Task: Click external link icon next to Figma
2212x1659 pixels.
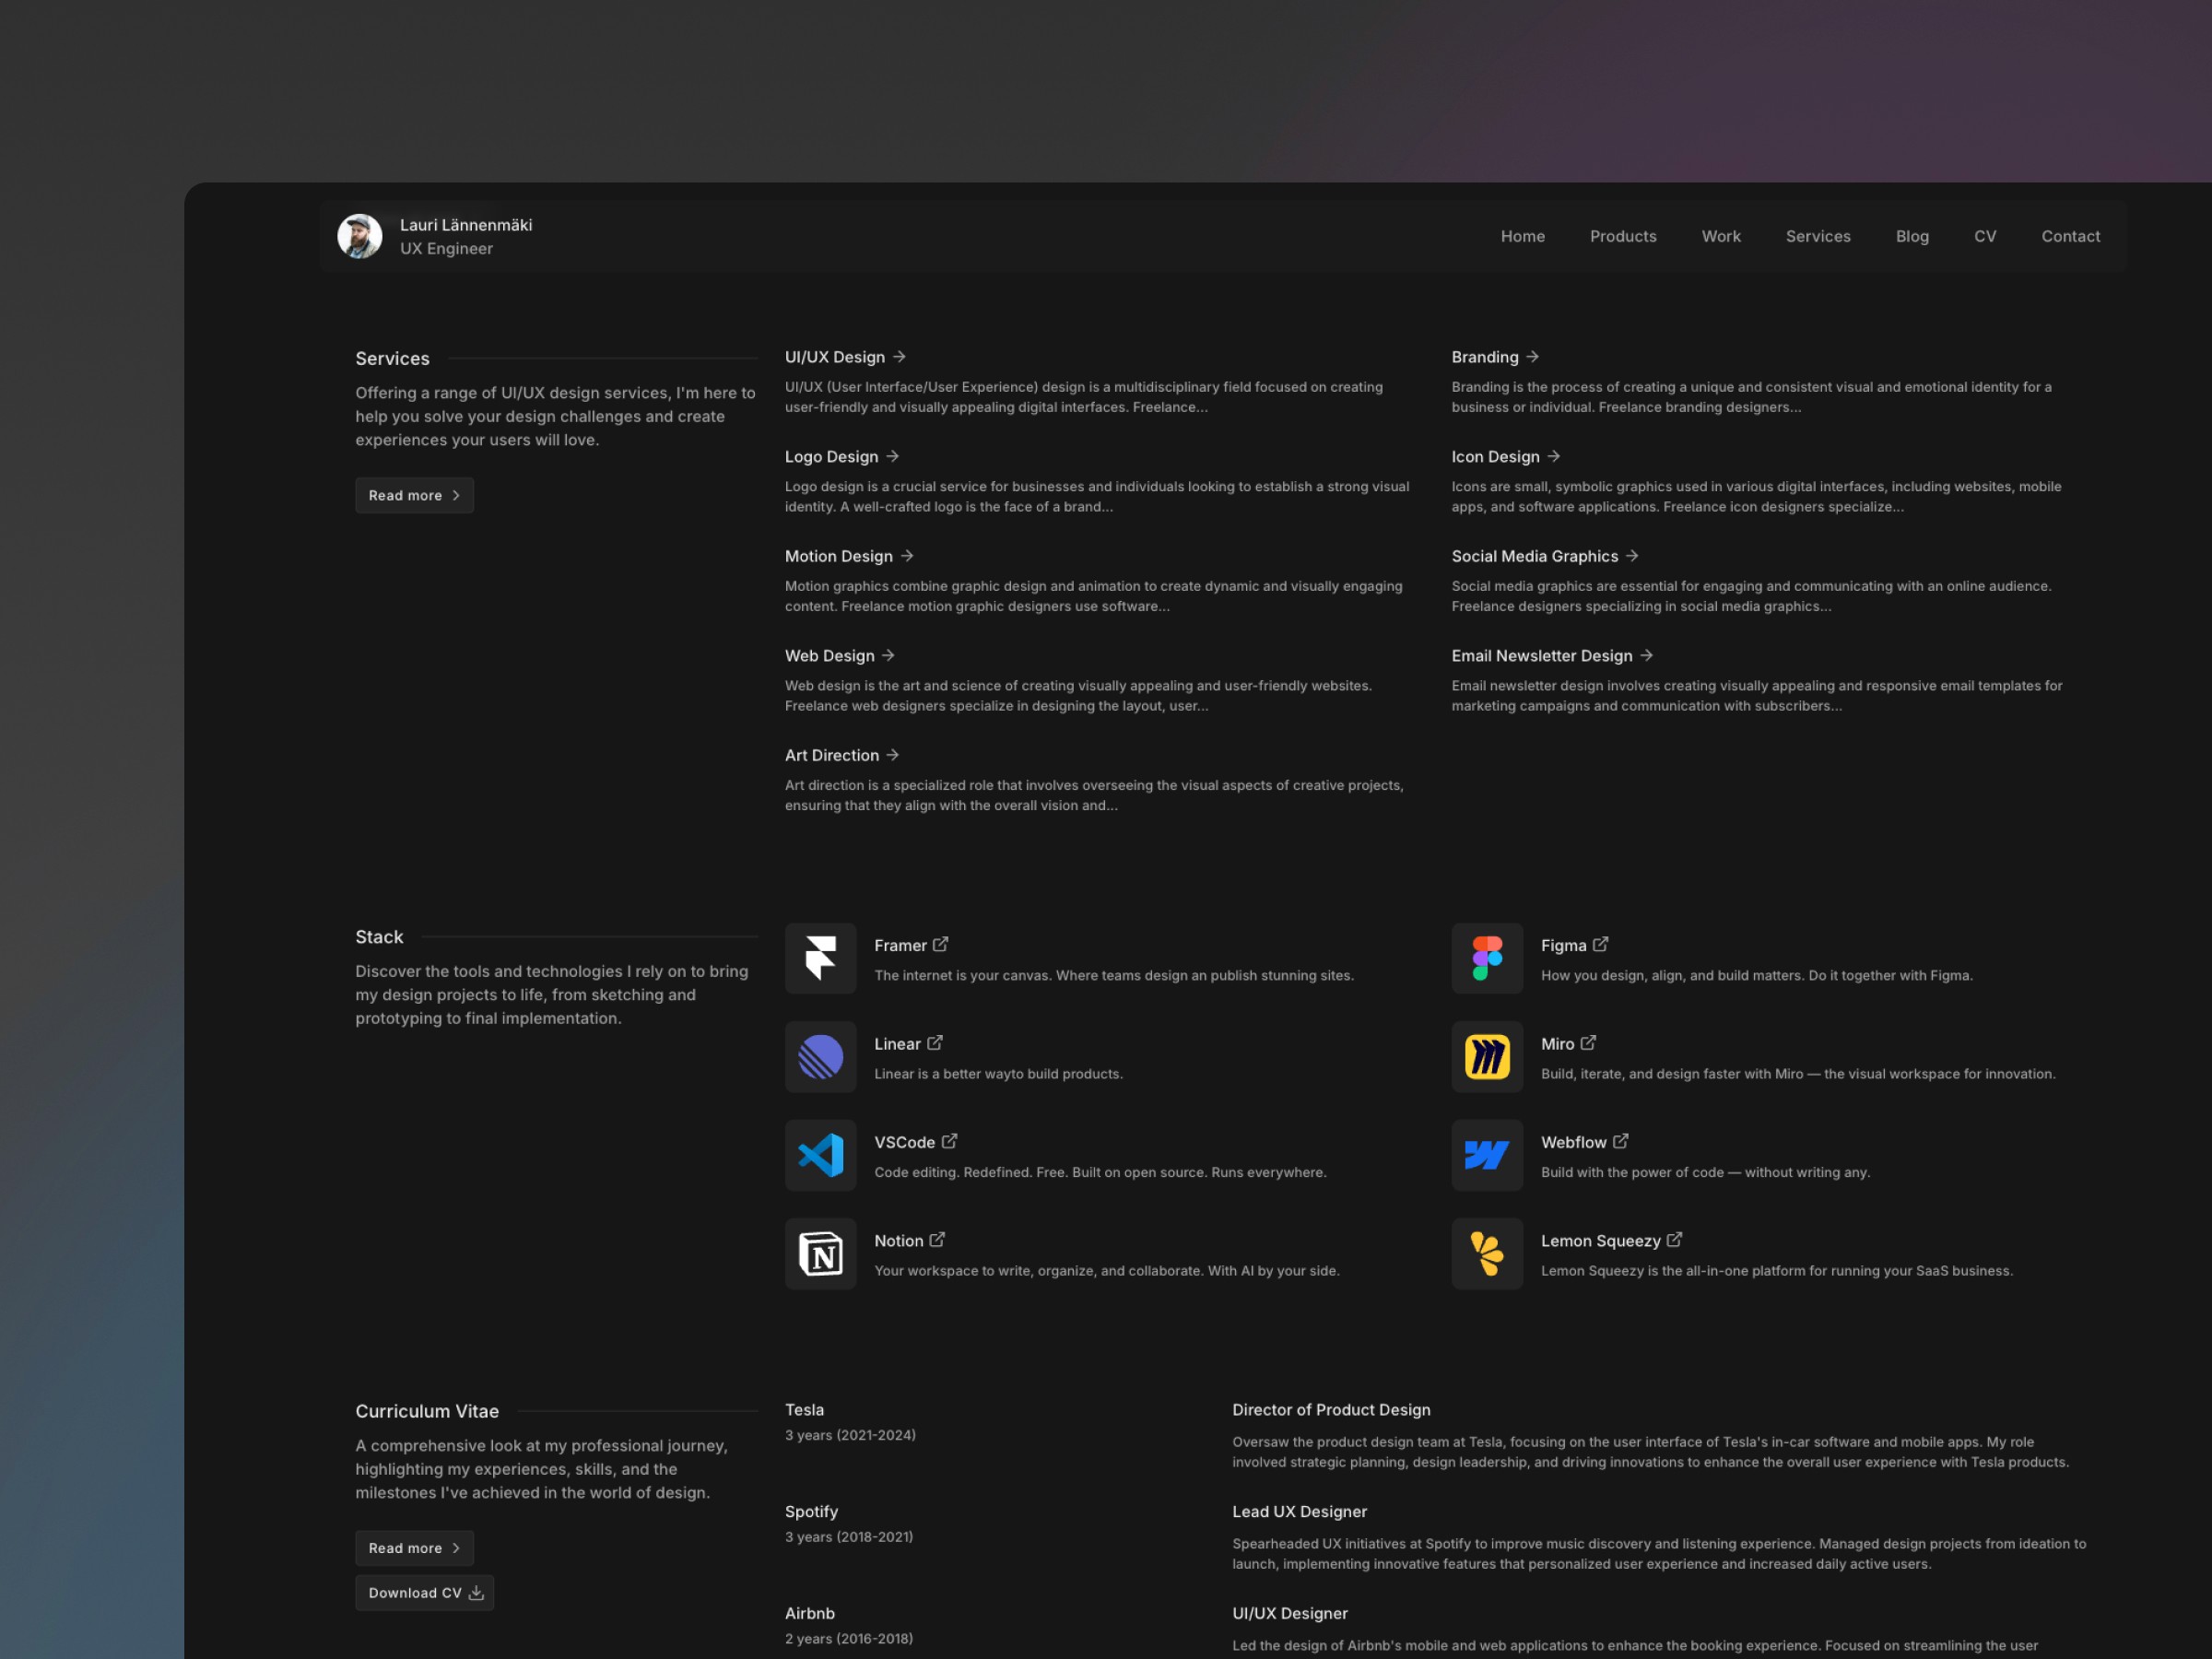Action: [1600, 944]
